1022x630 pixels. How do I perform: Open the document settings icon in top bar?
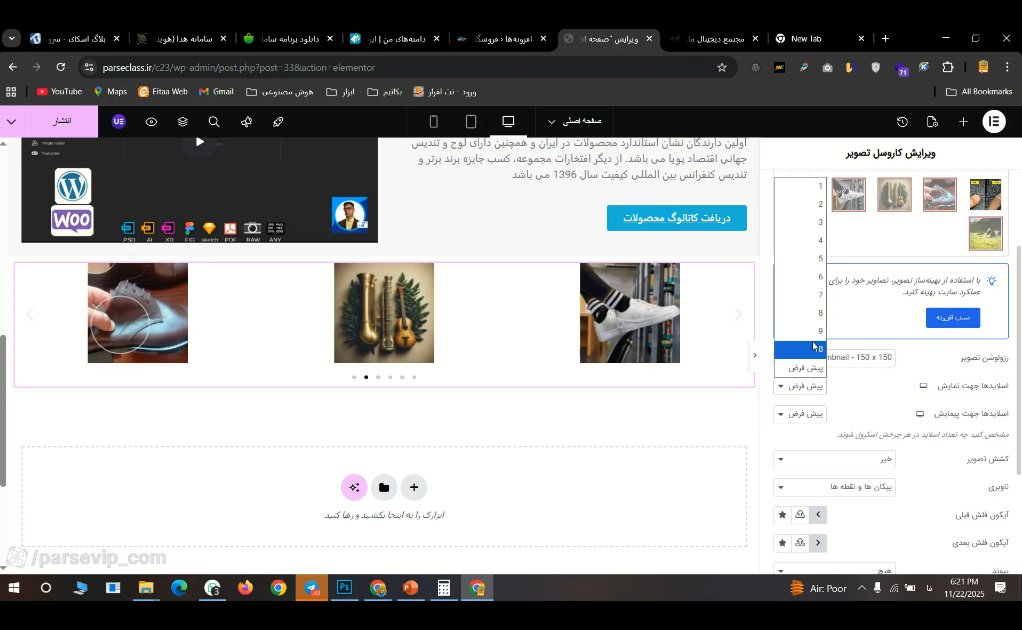932,122
